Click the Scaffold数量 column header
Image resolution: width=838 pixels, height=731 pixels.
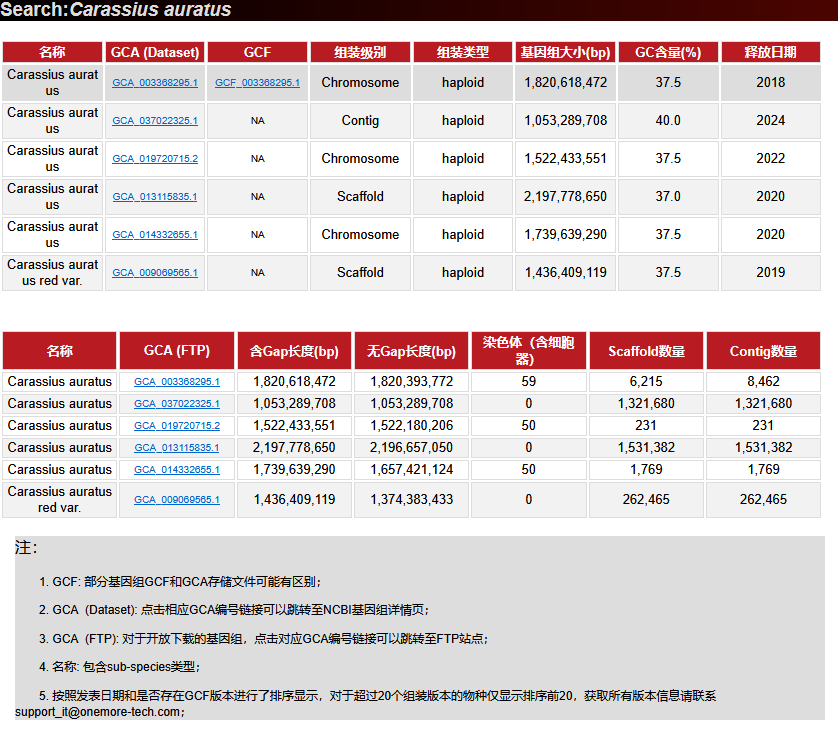(x=646, y=351)
